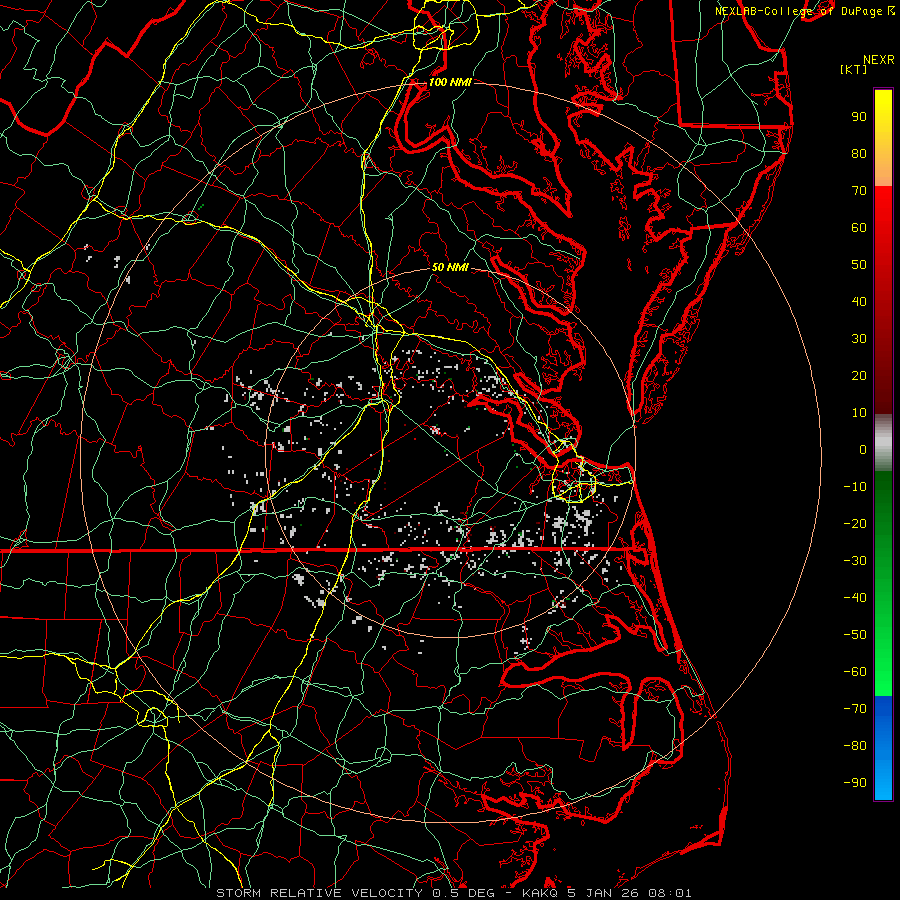Click the positive 70 scale value
Screen dimensions: 900x900
(x=859, y=191)
